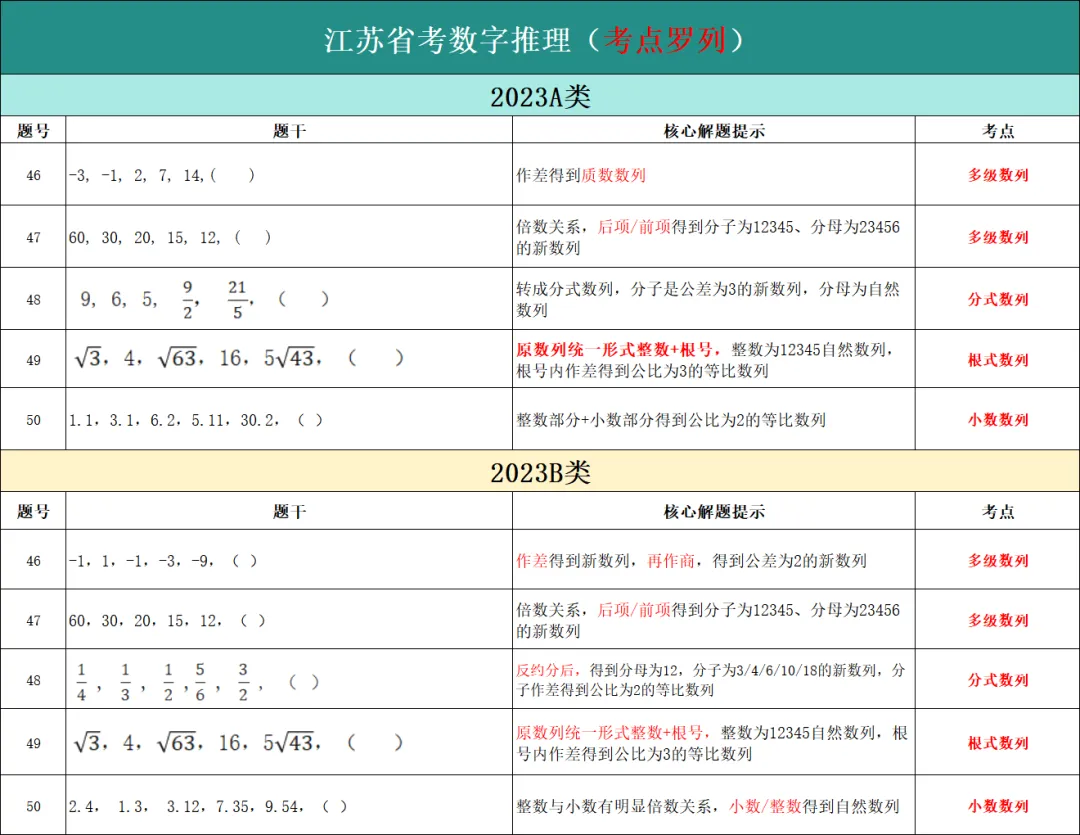Select the sequence 2.4, 1.3, 3.12, 7.35, 9.54
This screenshot has height=835, width=1080.
coord(207,807)
